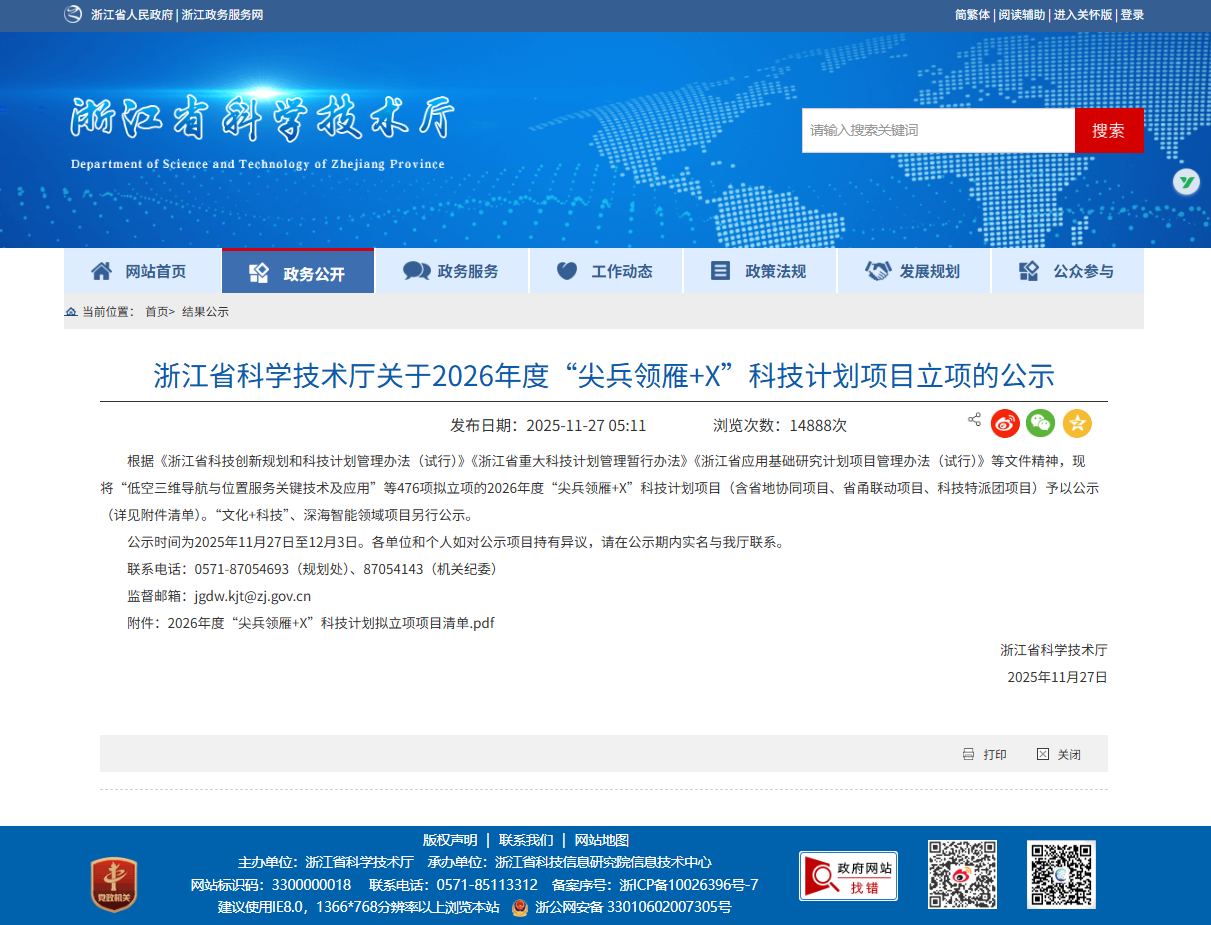The width and height of the screenshot is (1211, 925).
Task: Open the 网站地图 footer link
Action: pyautogui.click(x=601, y=840)
